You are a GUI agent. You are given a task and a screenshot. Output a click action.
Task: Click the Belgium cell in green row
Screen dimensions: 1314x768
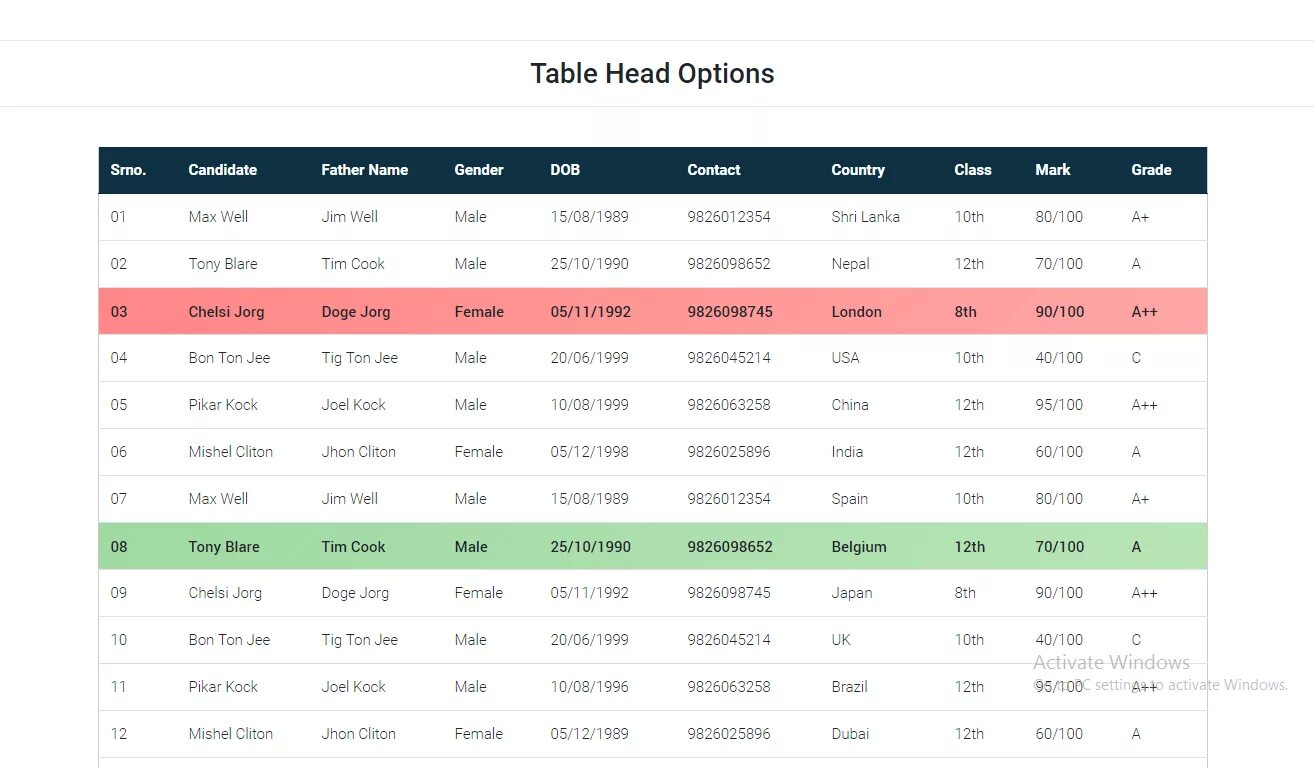[x=859, y=547]
